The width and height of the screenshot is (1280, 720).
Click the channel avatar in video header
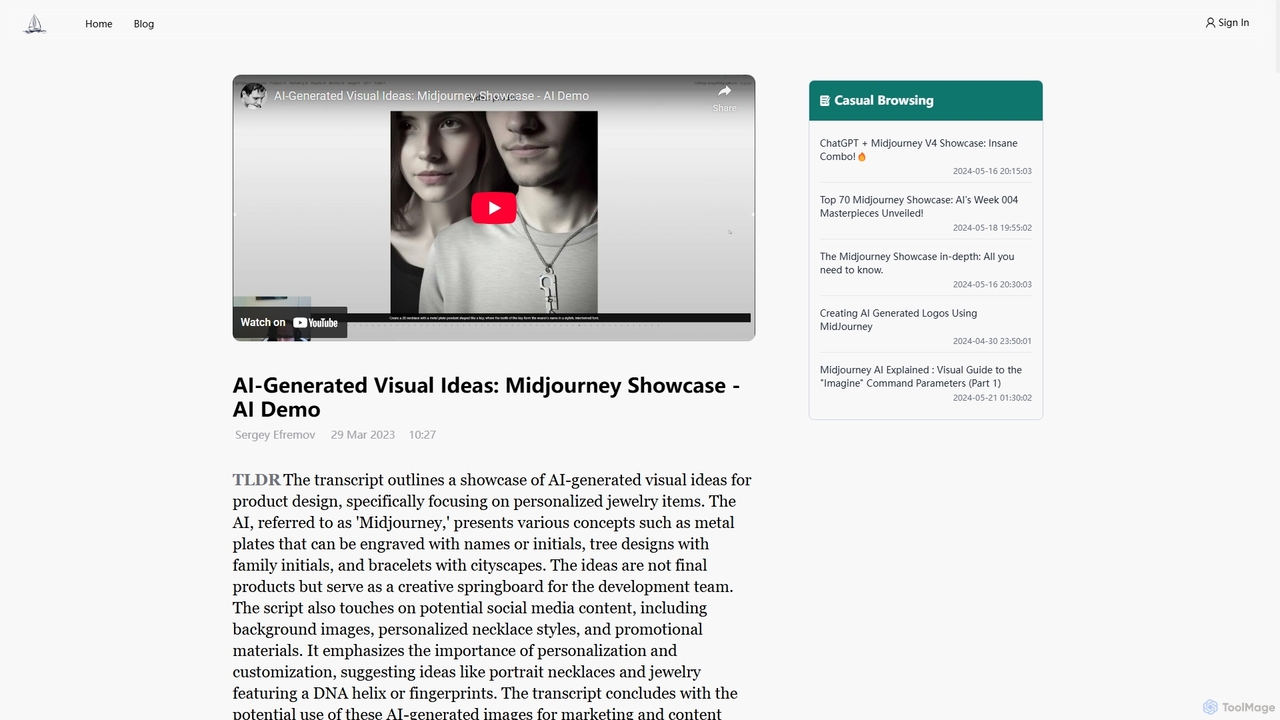[x=254, y=96]
